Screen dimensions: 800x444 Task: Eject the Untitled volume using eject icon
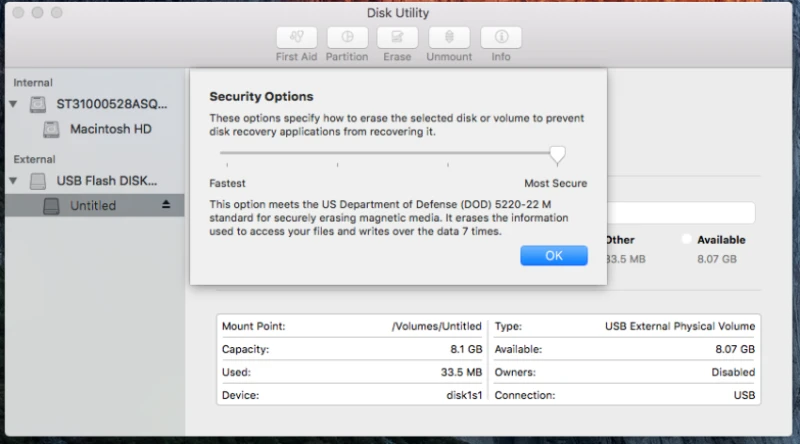click(x=166, y=205)
